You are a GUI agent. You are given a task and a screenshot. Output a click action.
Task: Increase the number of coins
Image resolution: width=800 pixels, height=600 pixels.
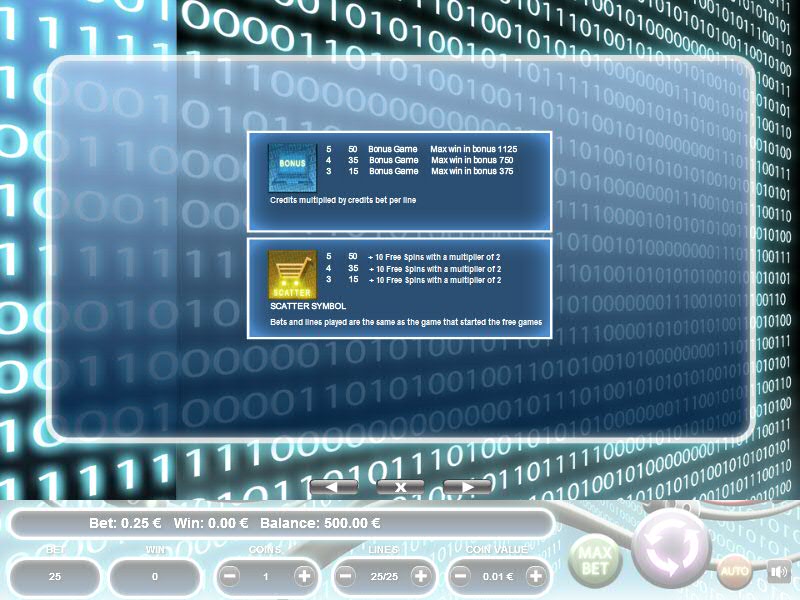(x=303, y=576)
